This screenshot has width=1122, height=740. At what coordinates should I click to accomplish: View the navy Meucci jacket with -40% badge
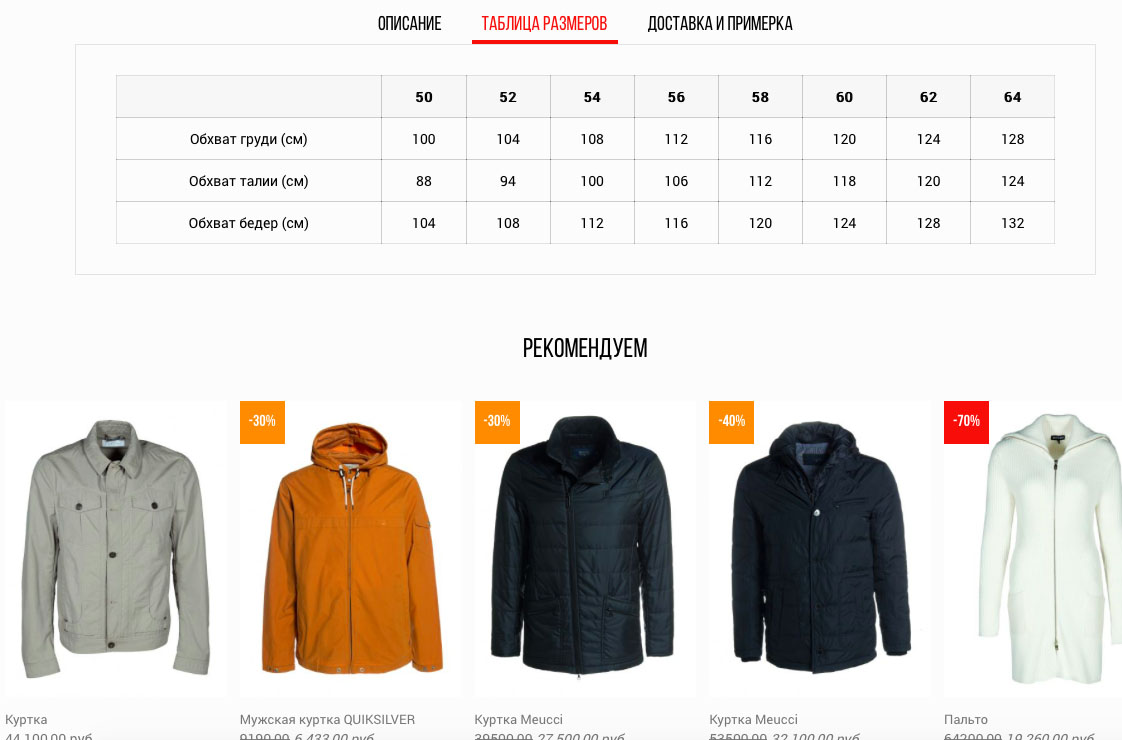[x=820, y=548]
